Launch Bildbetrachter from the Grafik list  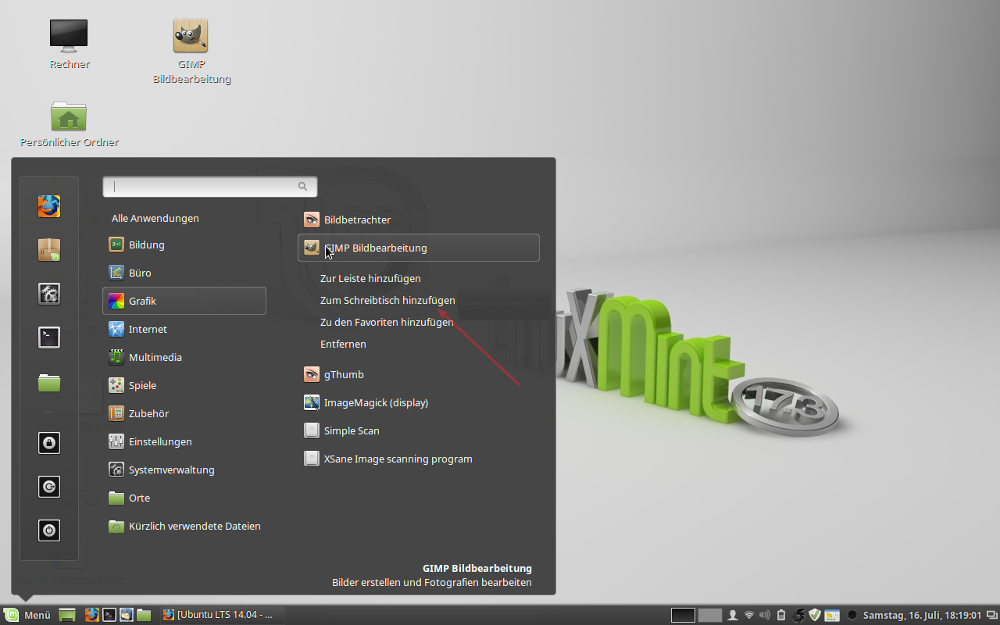pos(418,220)
